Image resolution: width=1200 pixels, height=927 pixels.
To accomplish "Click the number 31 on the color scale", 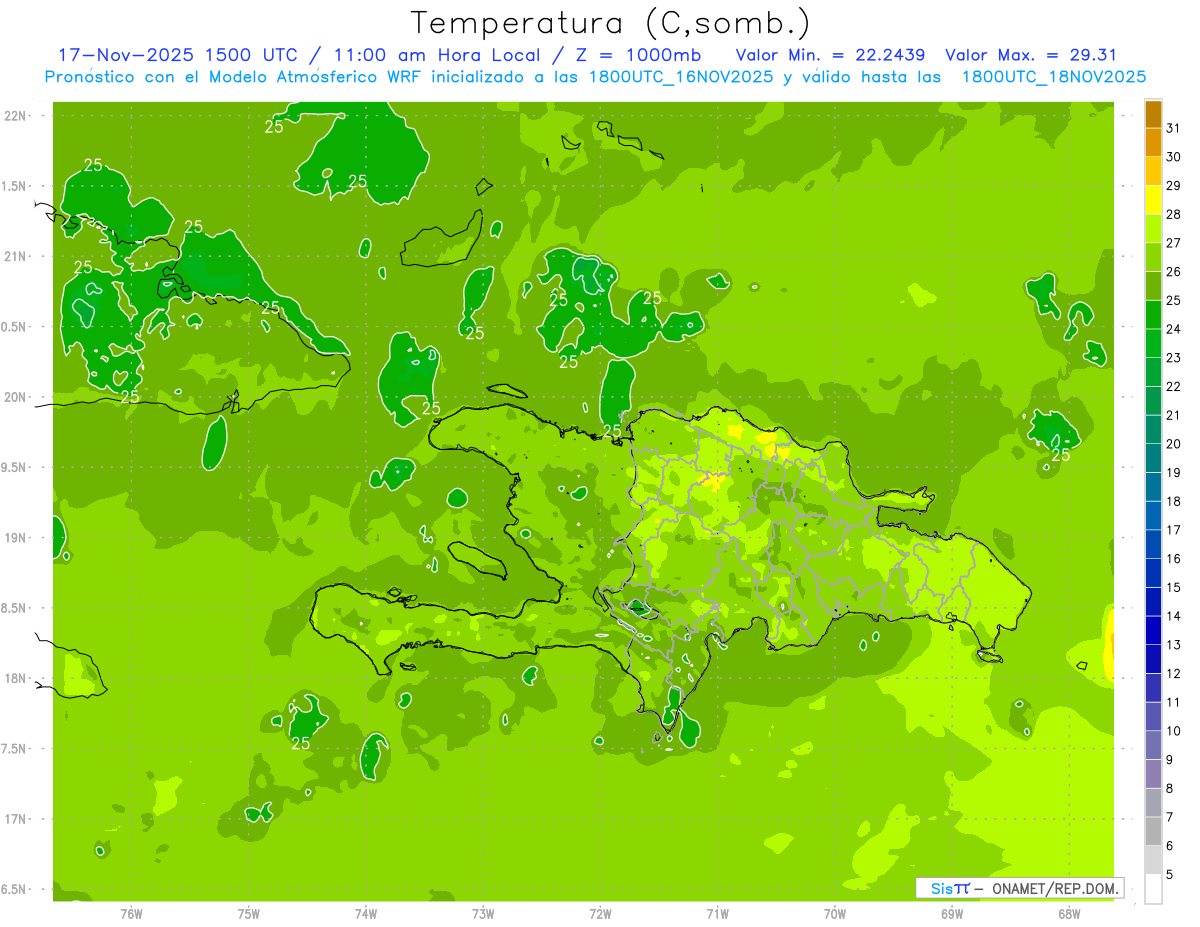I will click(1174, 128).
